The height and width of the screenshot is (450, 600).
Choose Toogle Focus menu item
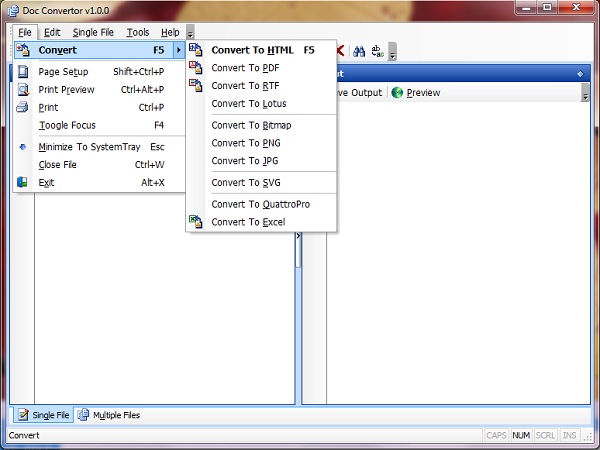[99, 125]
